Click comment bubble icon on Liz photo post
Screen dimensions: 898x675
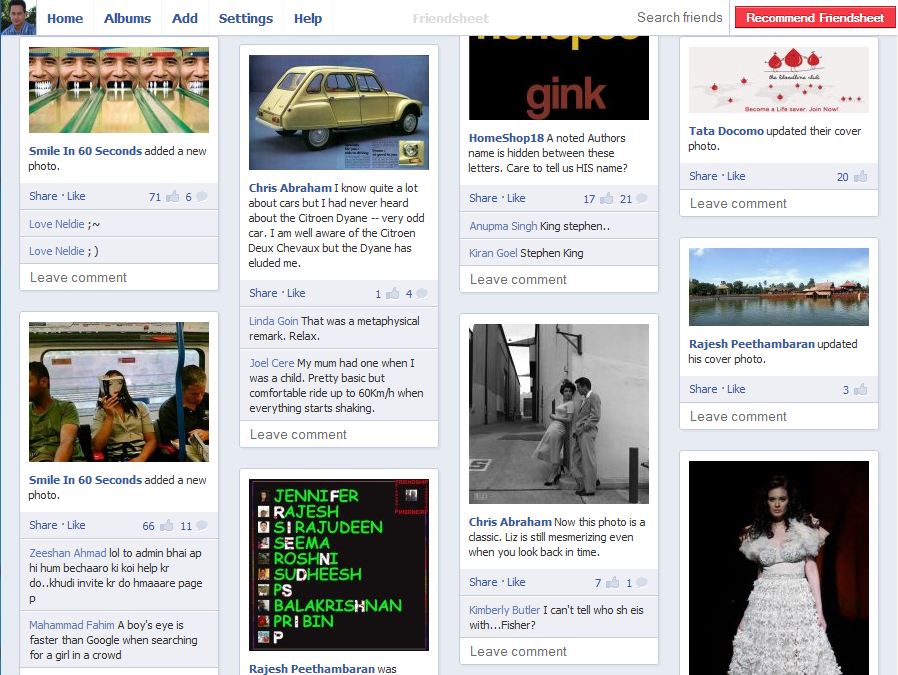click(641, 583)
